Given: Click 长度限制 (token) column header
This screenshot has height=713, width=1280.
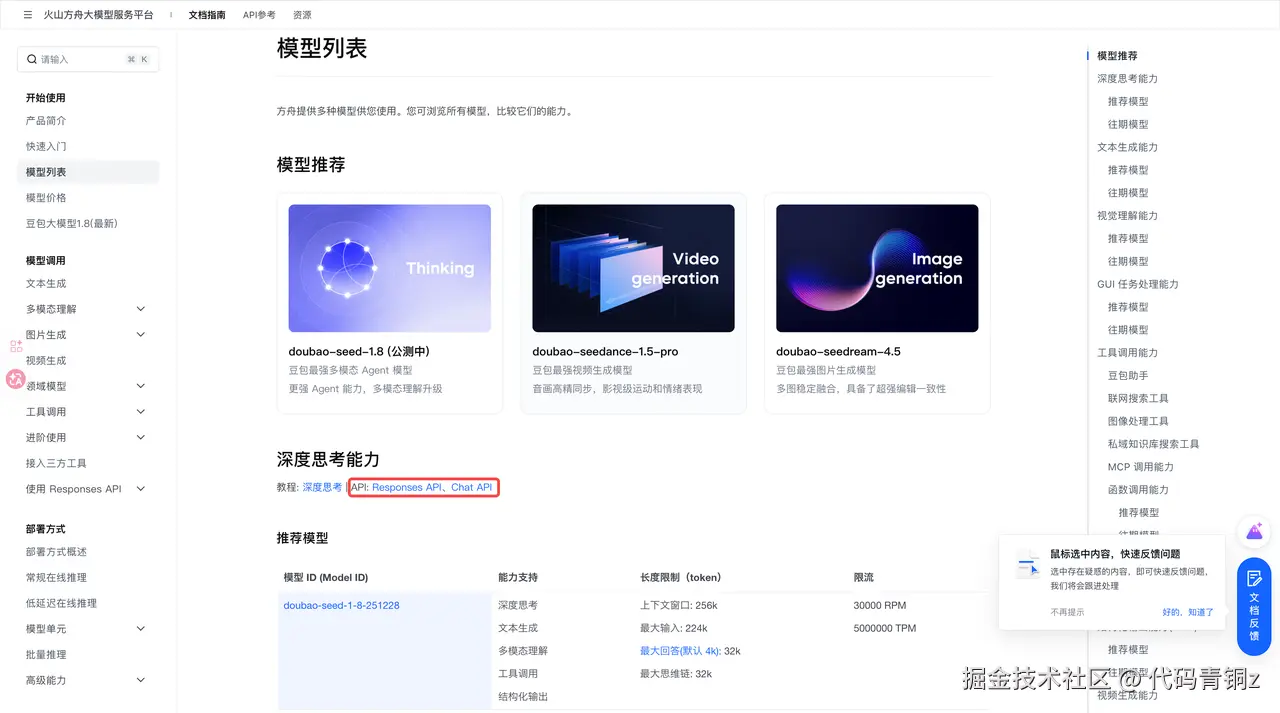Looking at the screenshot, I should tap(681, 578).
